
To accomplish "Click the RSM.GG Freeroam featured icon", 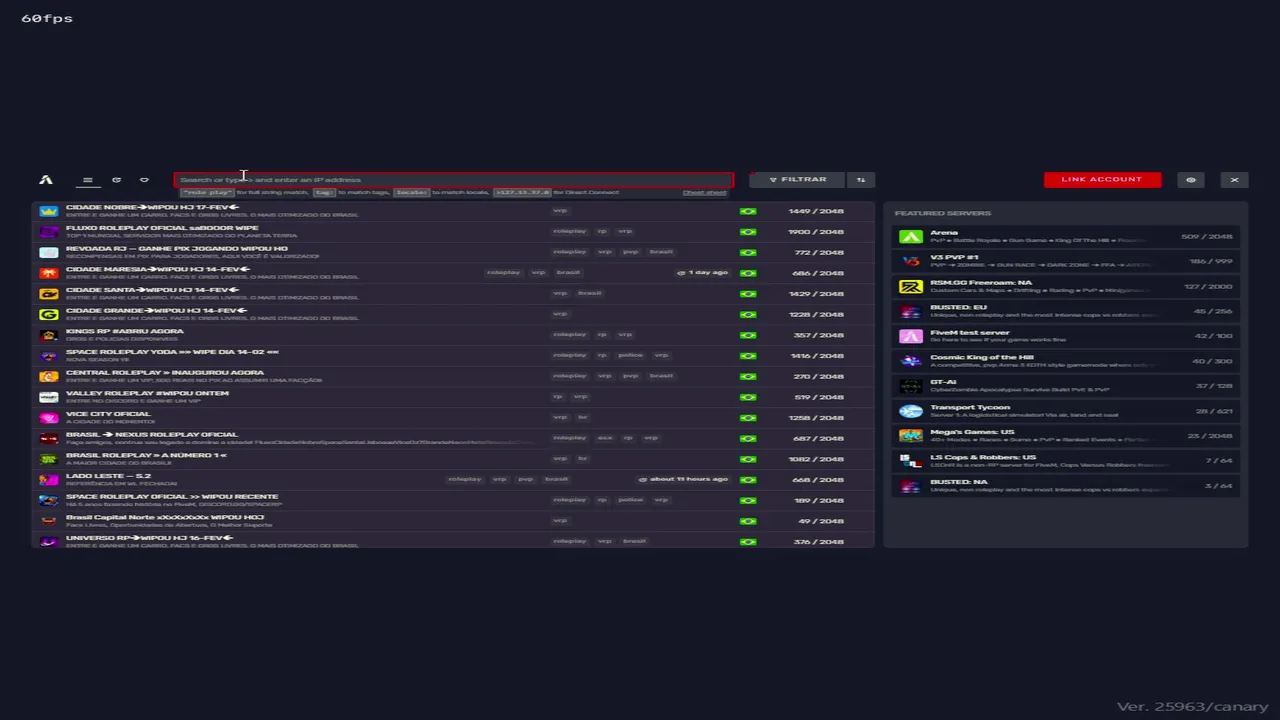I will pyautogui.click(x=910, y=286).
